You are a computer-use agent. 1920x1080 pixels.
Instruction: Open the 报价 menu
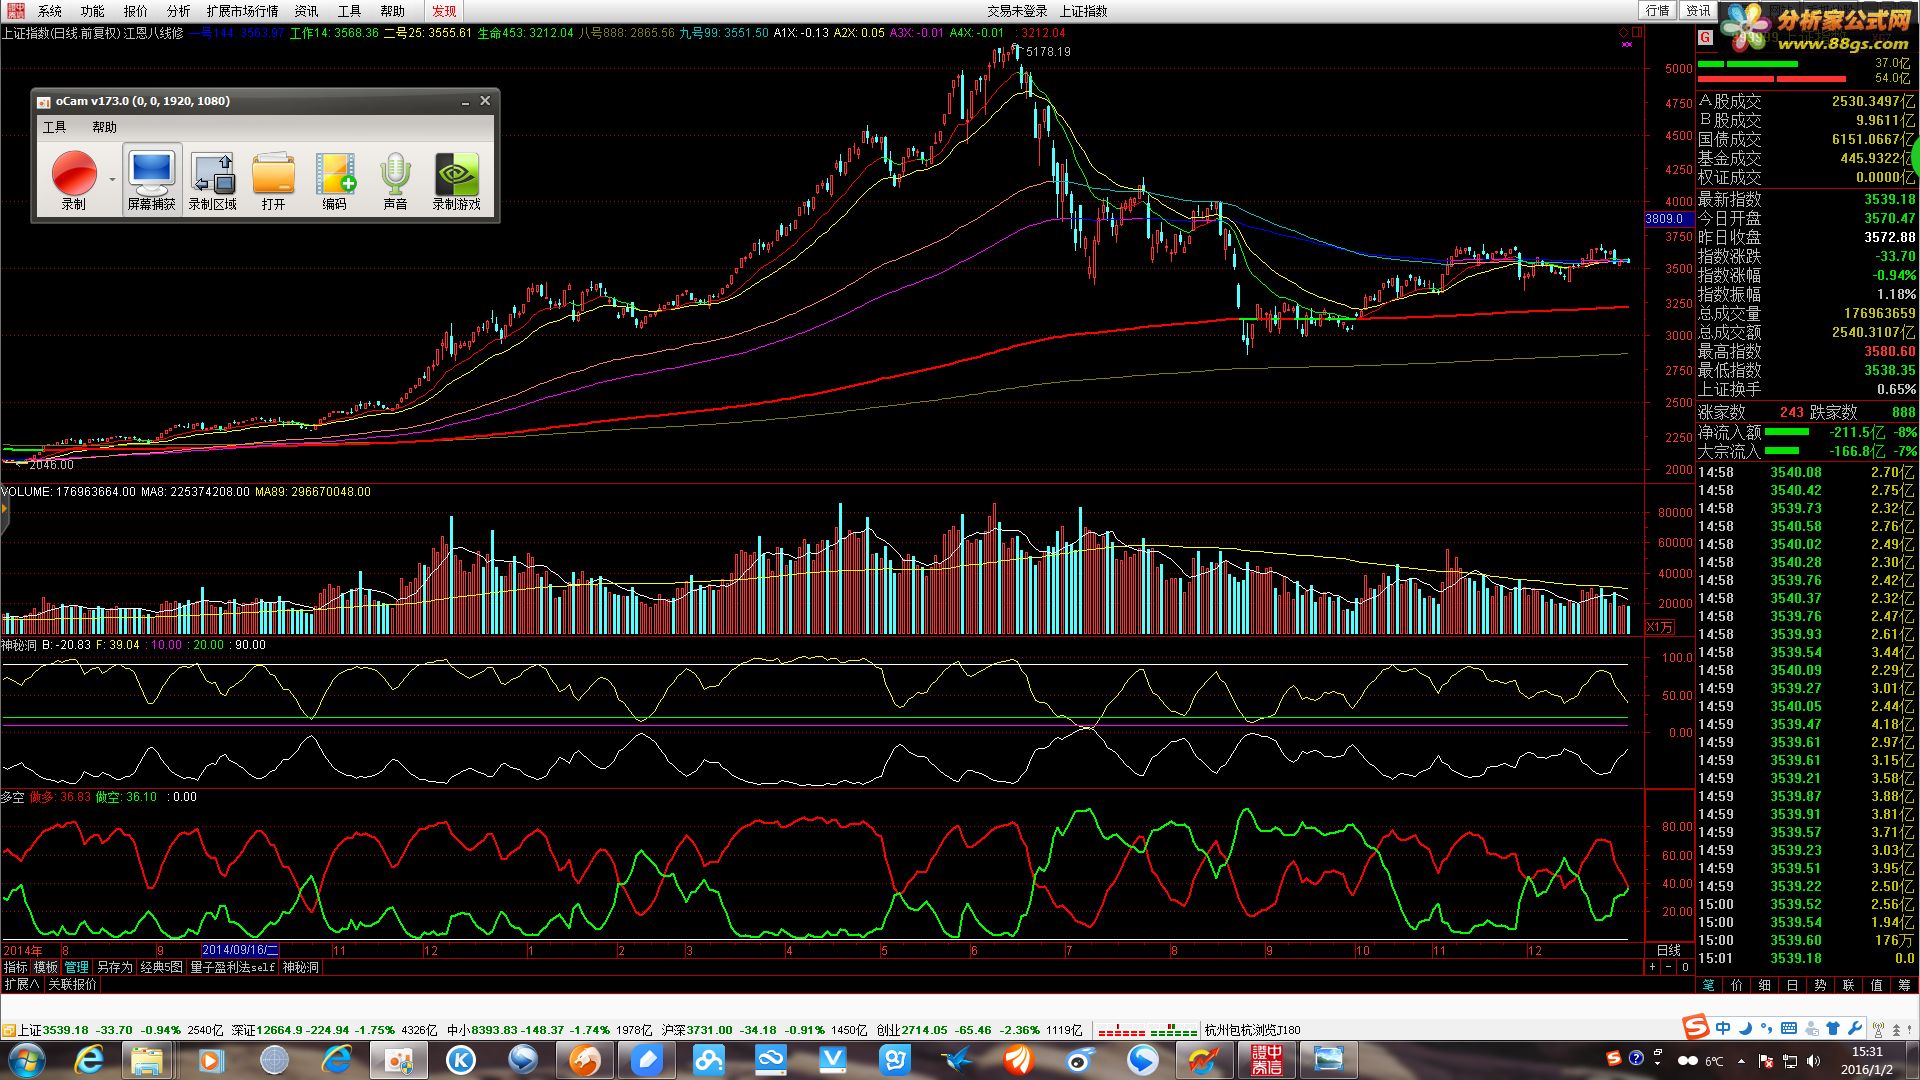136,11
